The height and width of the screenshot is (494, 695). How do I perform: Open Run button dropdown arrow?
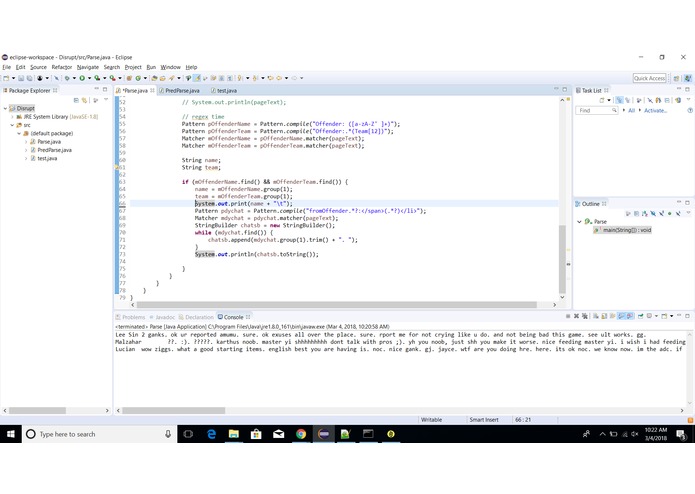point(89,78)
